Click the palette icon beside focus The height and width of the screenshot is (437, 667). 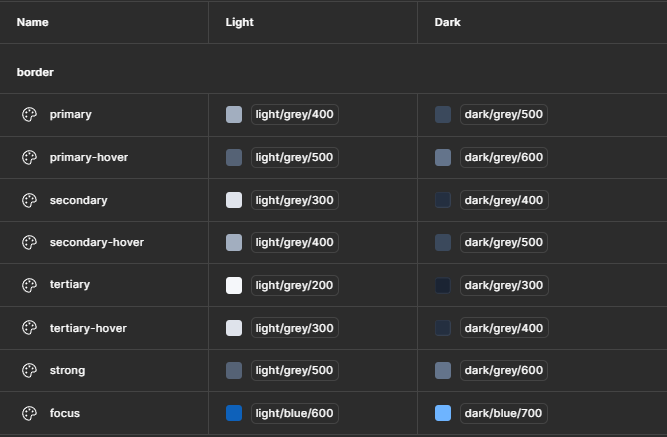(x=29, y=413)
